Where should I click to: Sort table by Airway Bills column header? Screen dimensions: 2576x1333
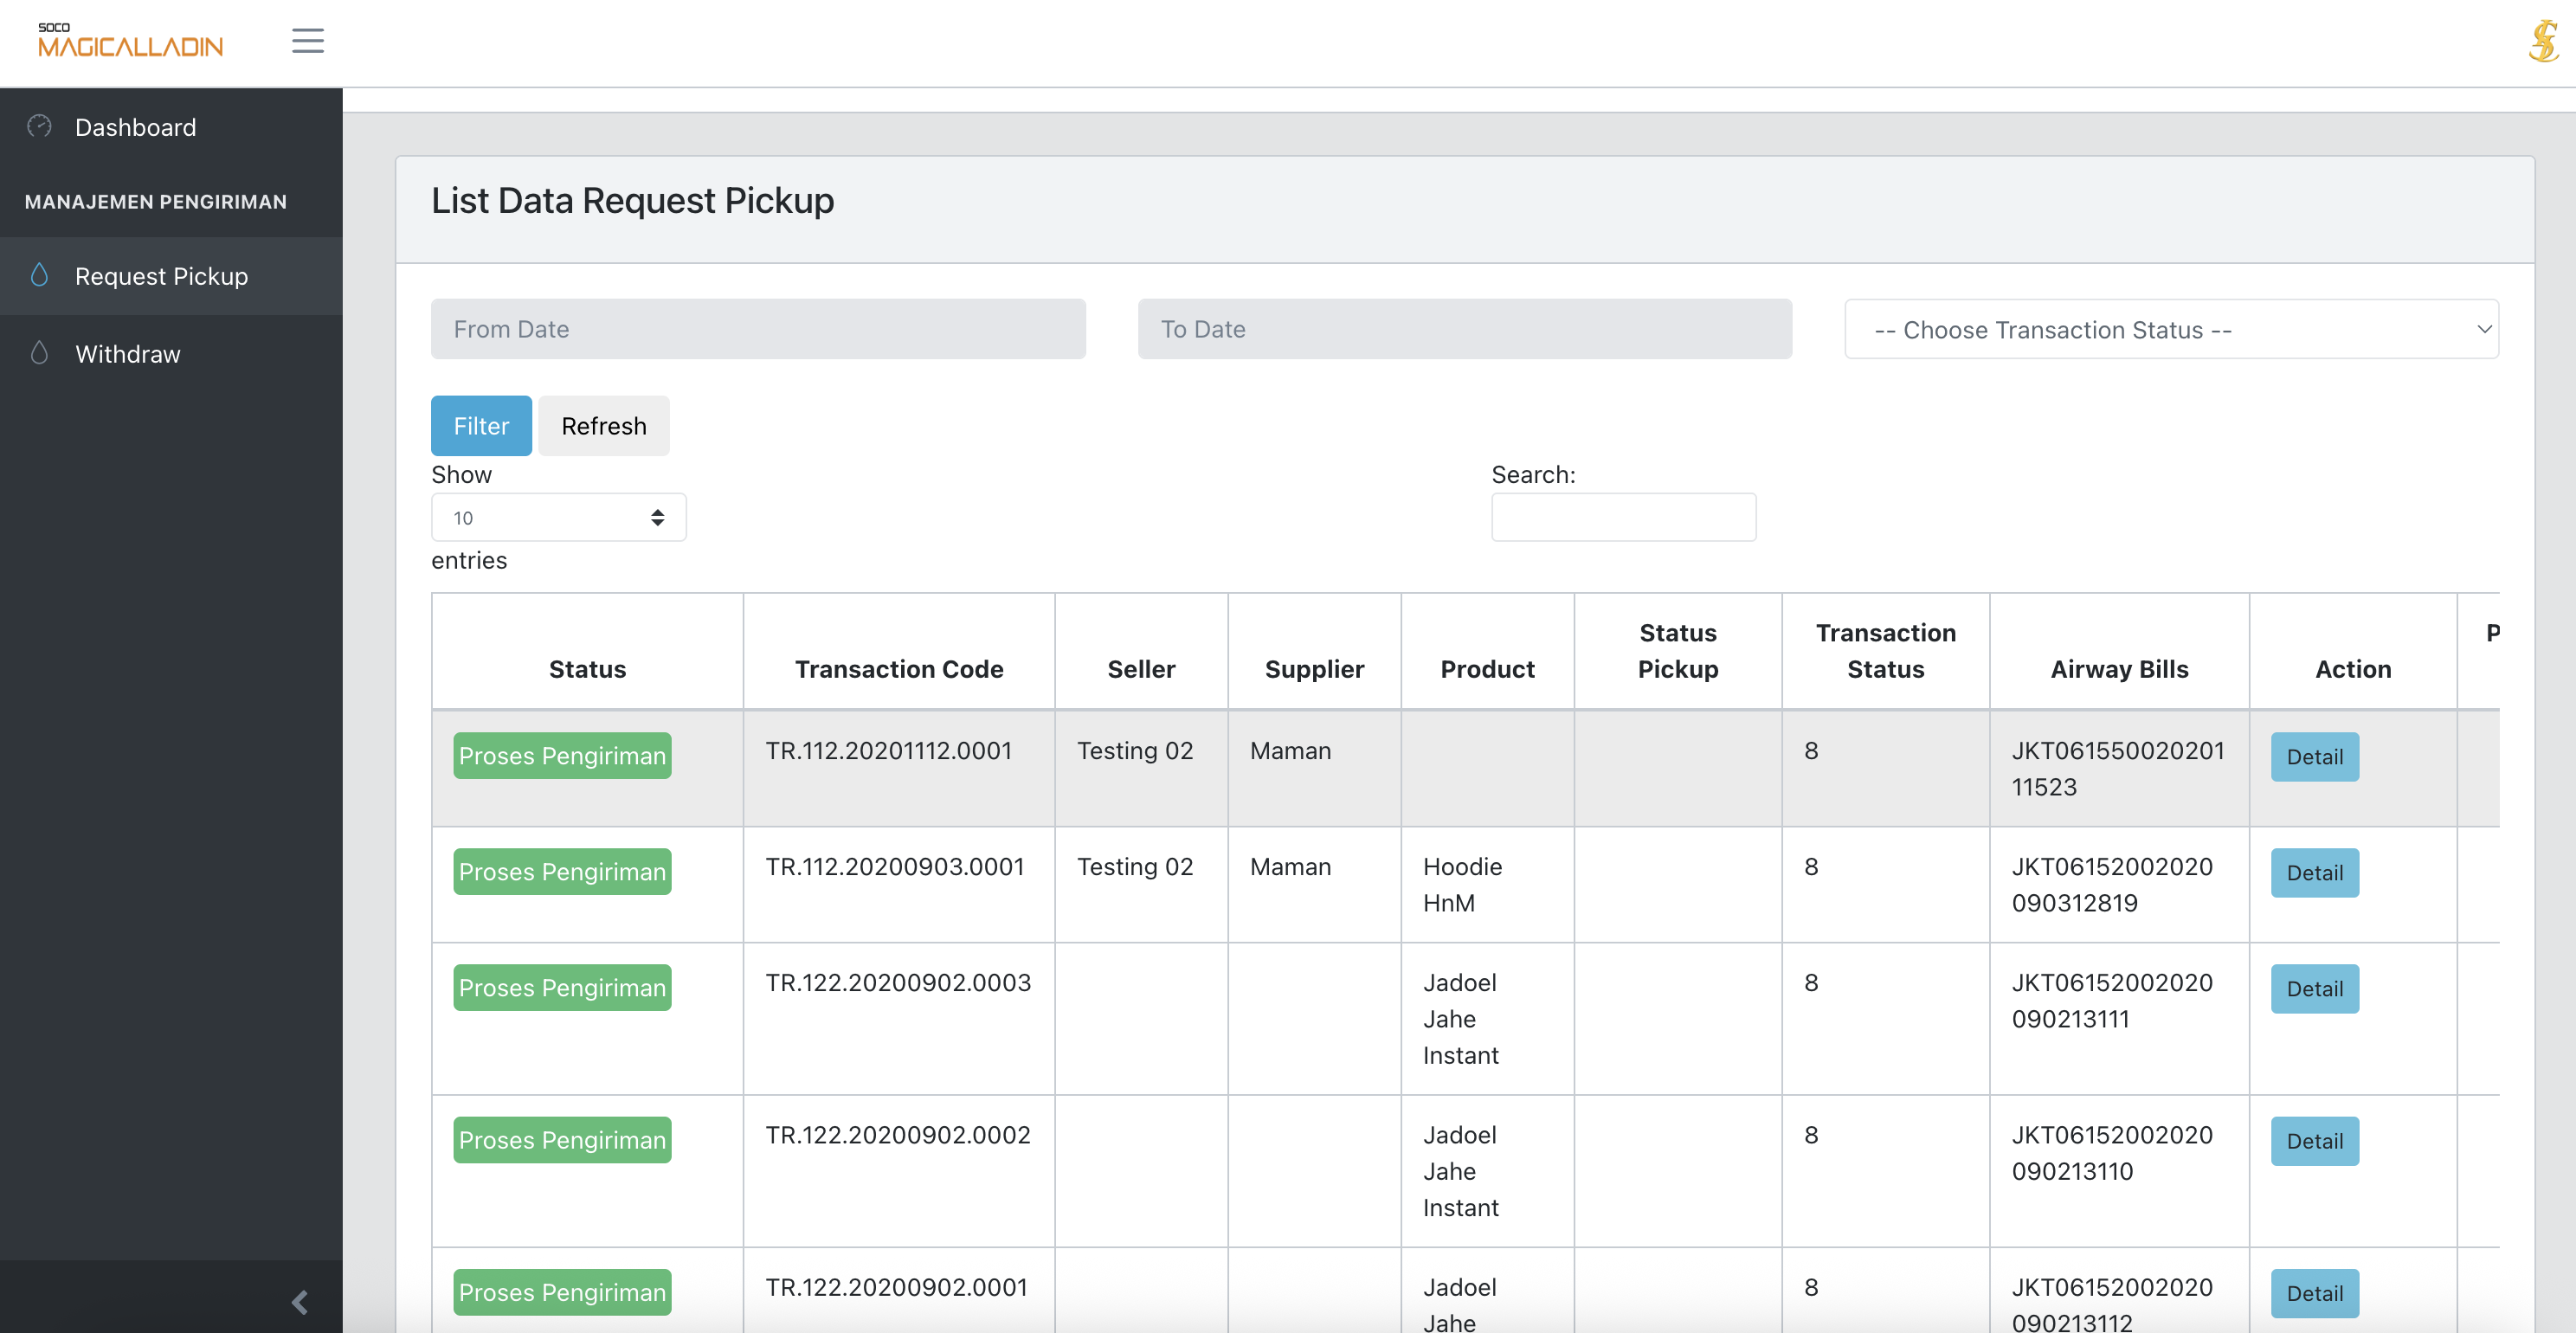(2119, 669)
